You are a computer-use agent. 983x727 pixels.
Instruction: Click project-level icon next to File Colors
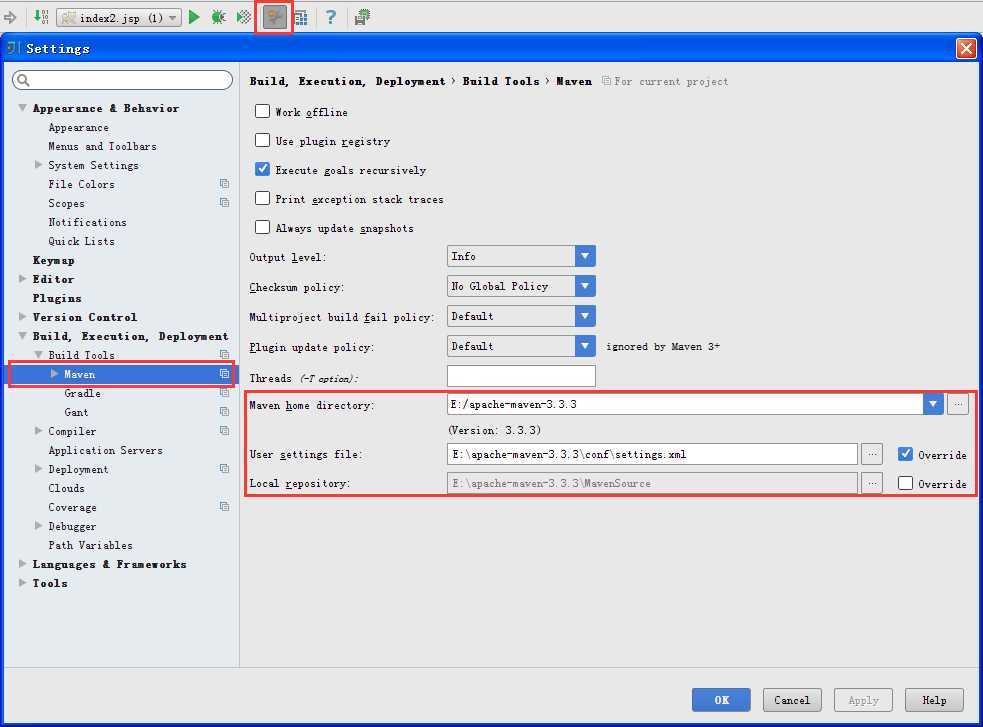[x=224, y=184]
